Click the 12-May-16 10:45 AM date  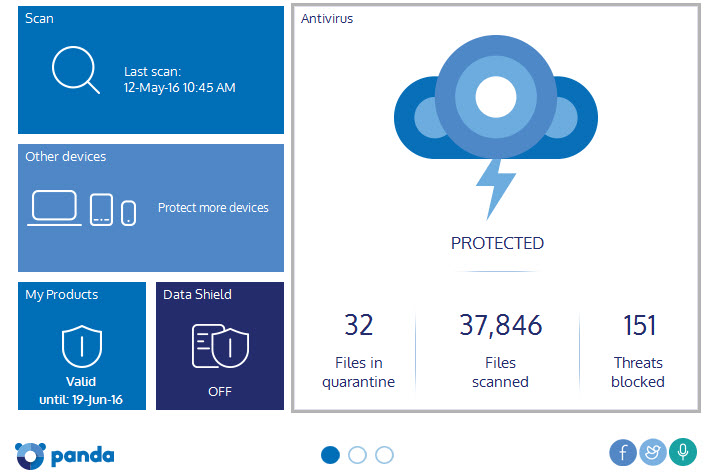click(x=180, y=88)
